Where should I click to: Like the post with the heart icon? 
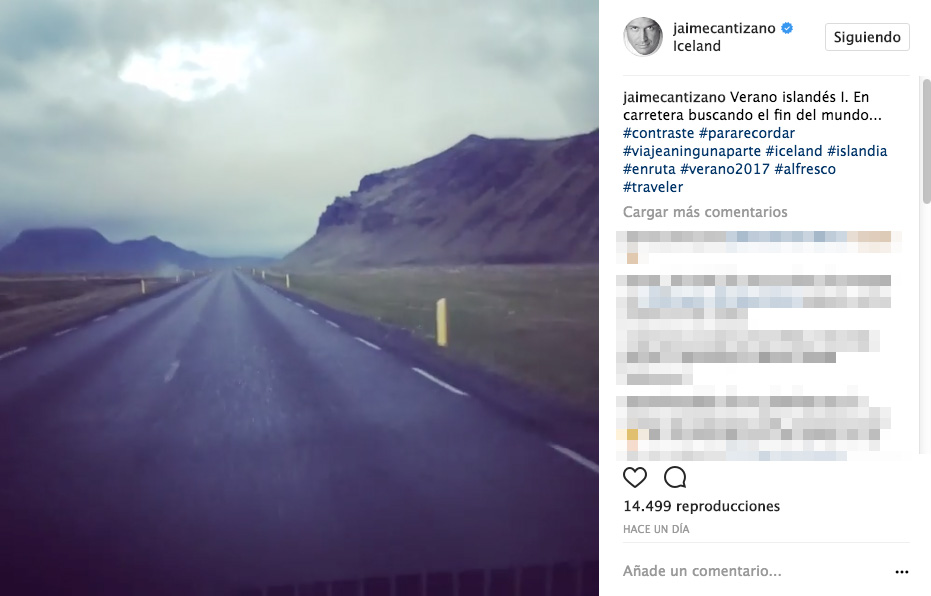coord(634,477)
